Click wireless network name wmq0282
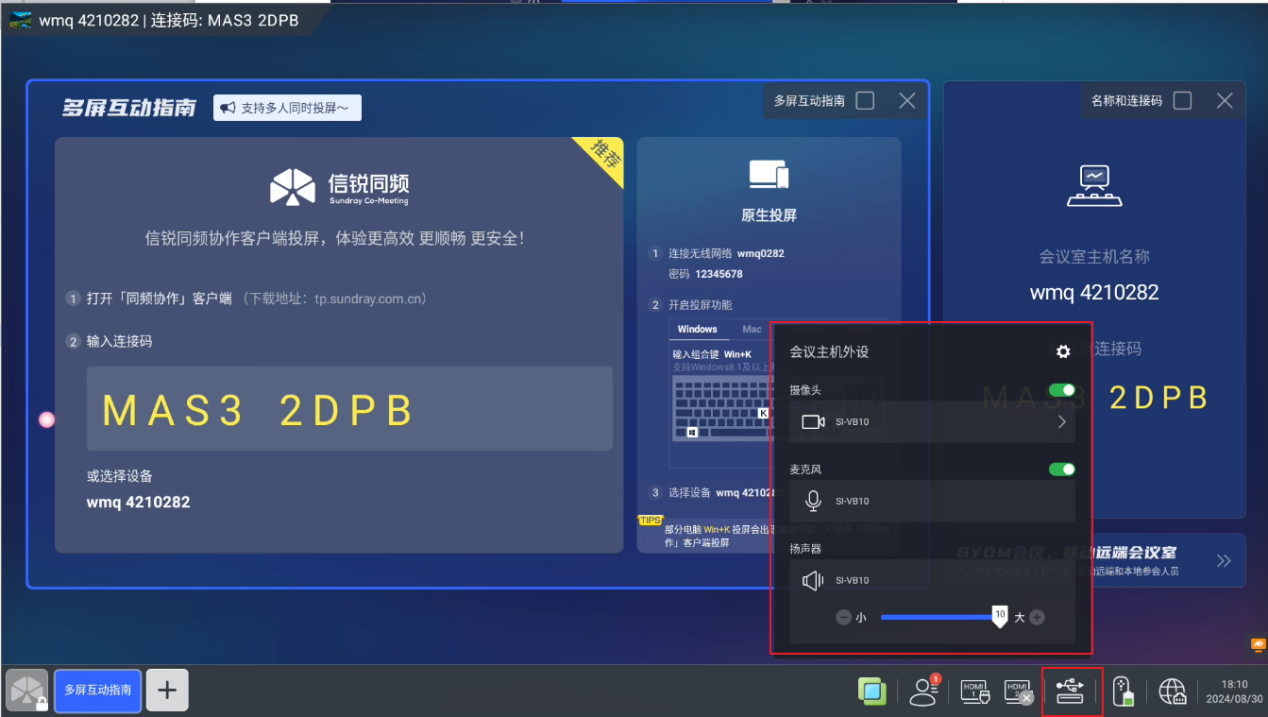The height and width of the screenshot is (717, 1268). point(760,253)
